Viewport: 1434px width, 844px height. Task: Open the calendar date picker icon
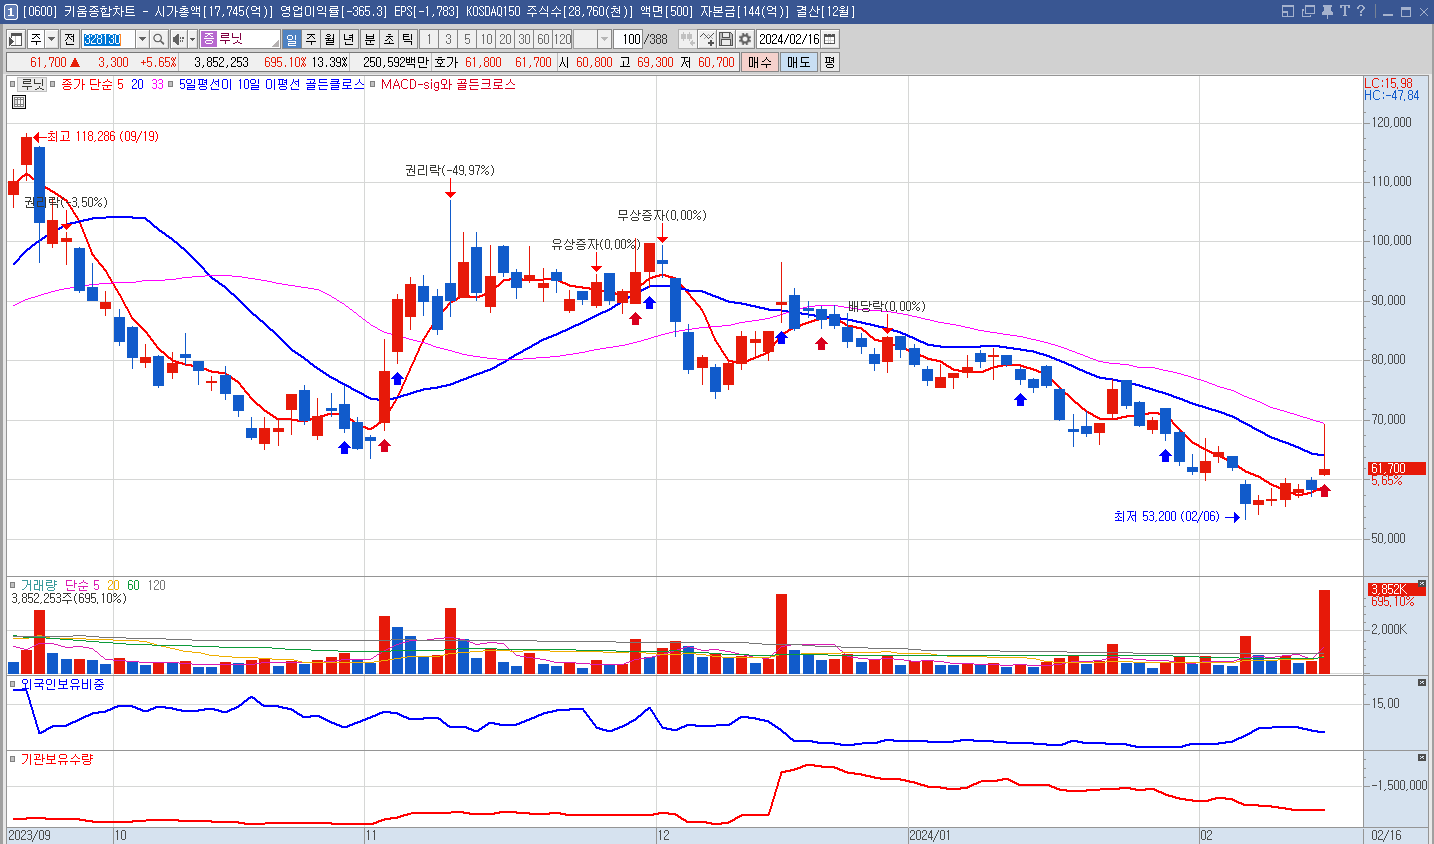pos(830,39)
